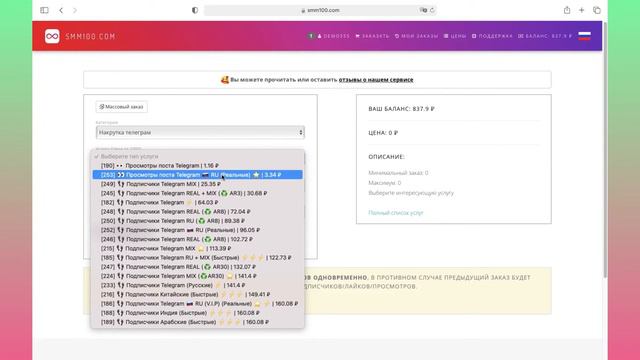Click the Выберите интересующую услугу text
This screenshot has height=360, width=640.
click(x=411, y=193)
